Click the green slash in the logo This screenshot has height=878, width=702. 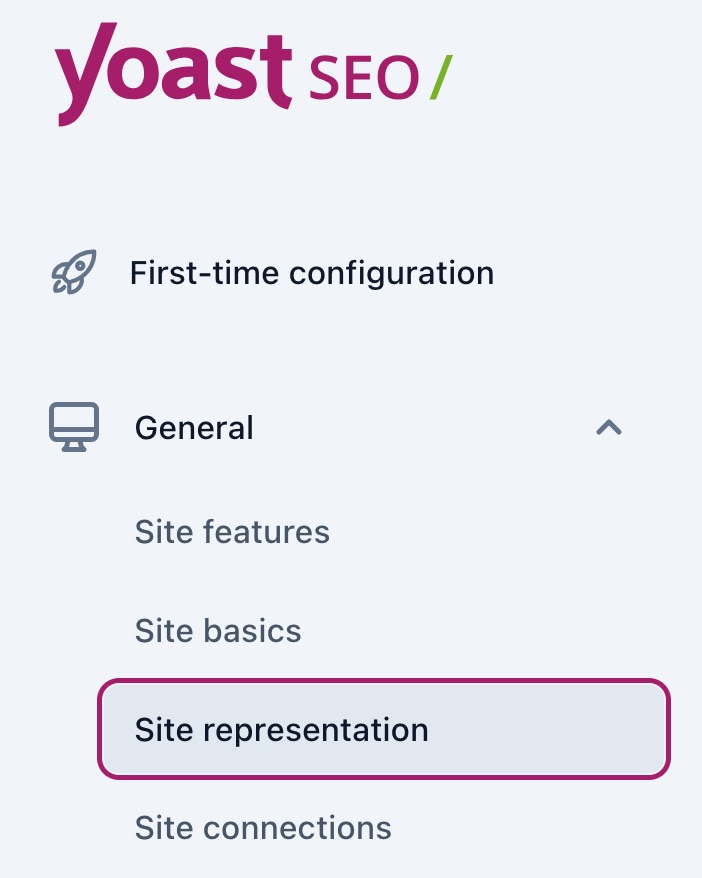[x=440, y=78]
